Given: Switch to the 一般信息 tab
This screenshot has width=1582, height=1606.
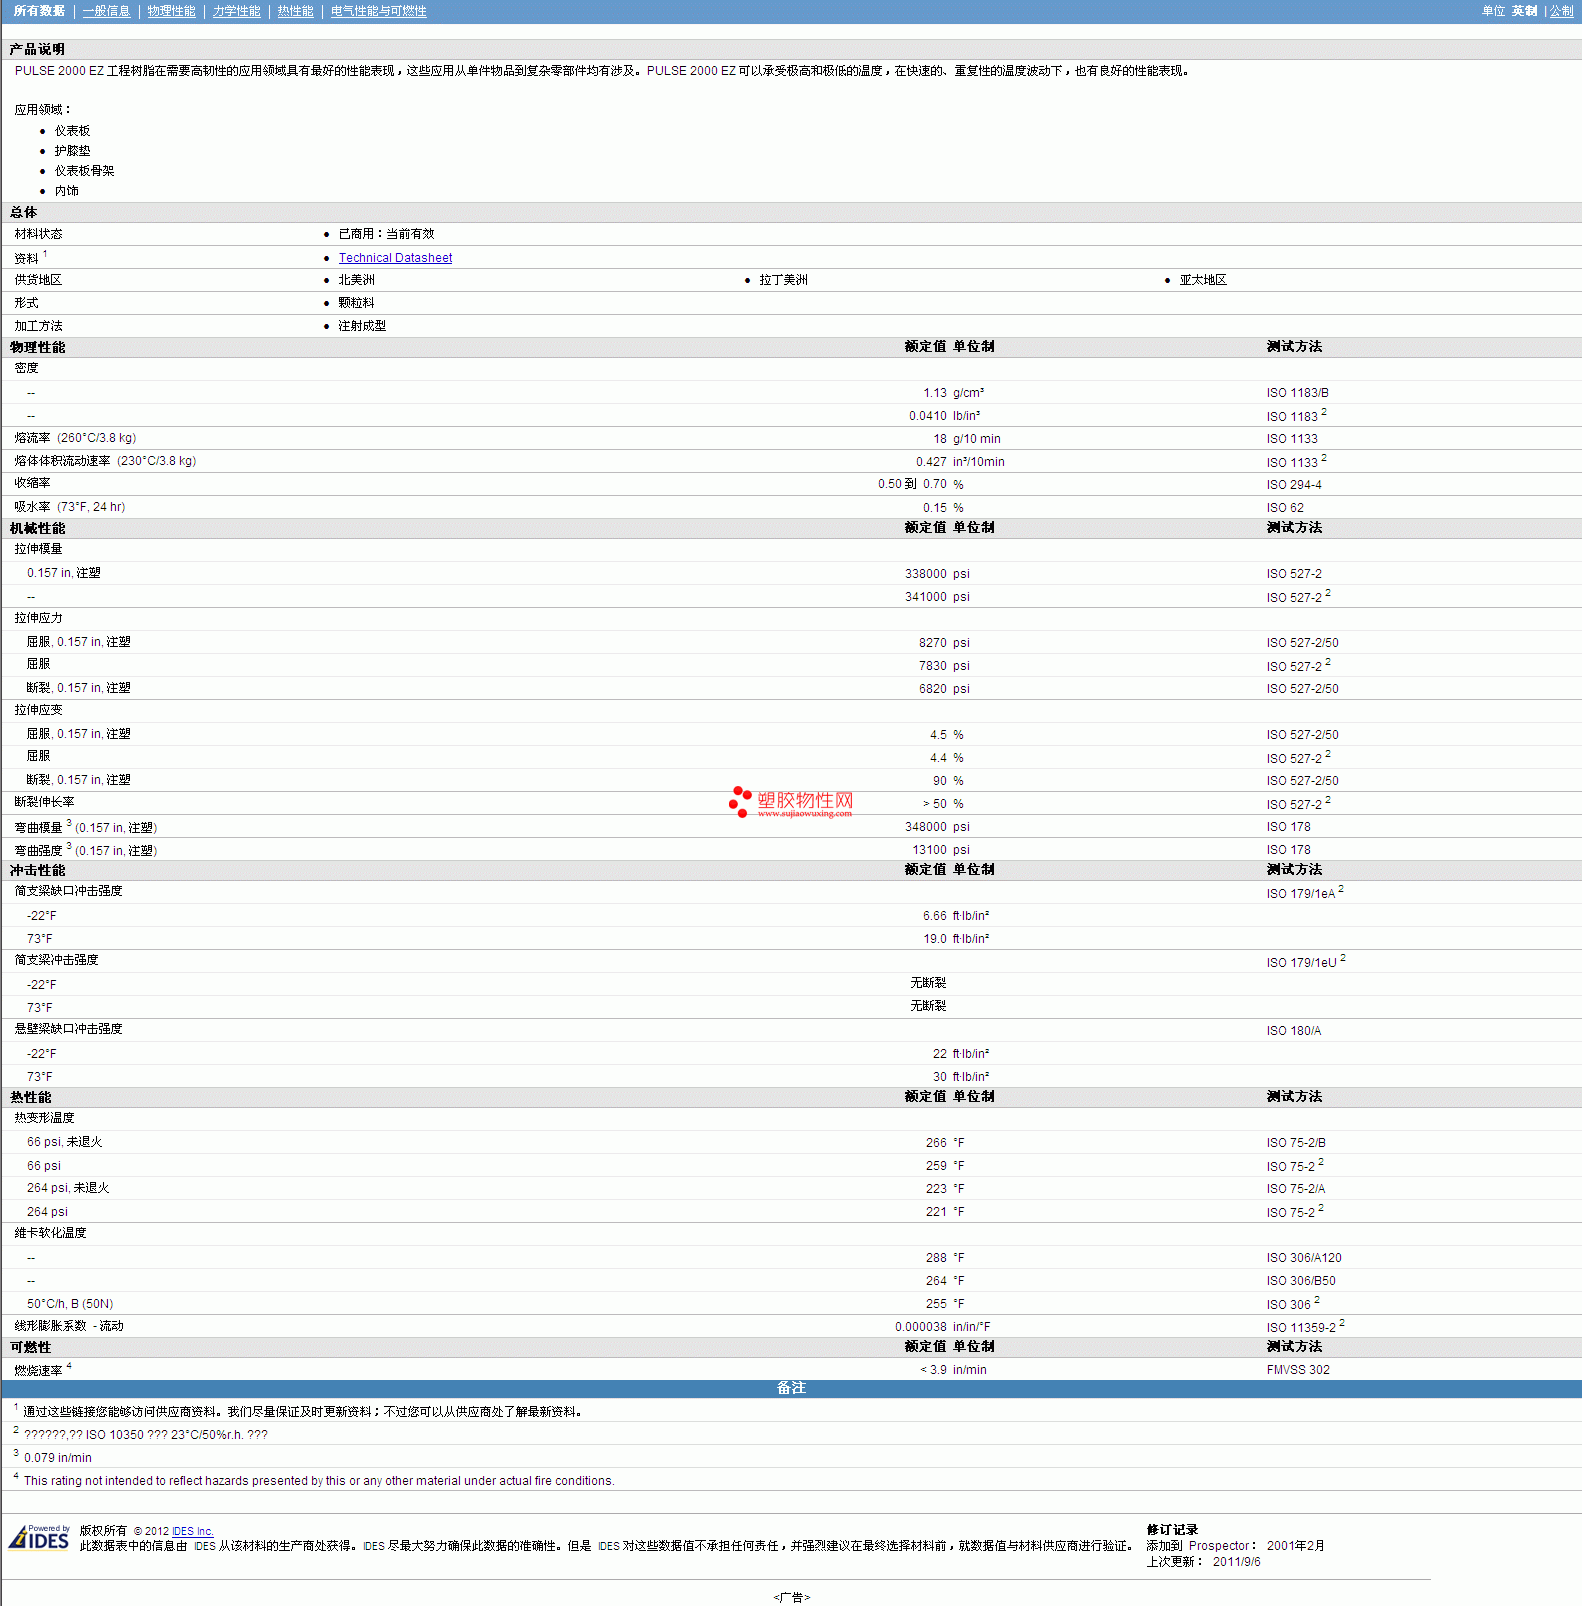Looking at the screenshot, I should tap(106, 11).
